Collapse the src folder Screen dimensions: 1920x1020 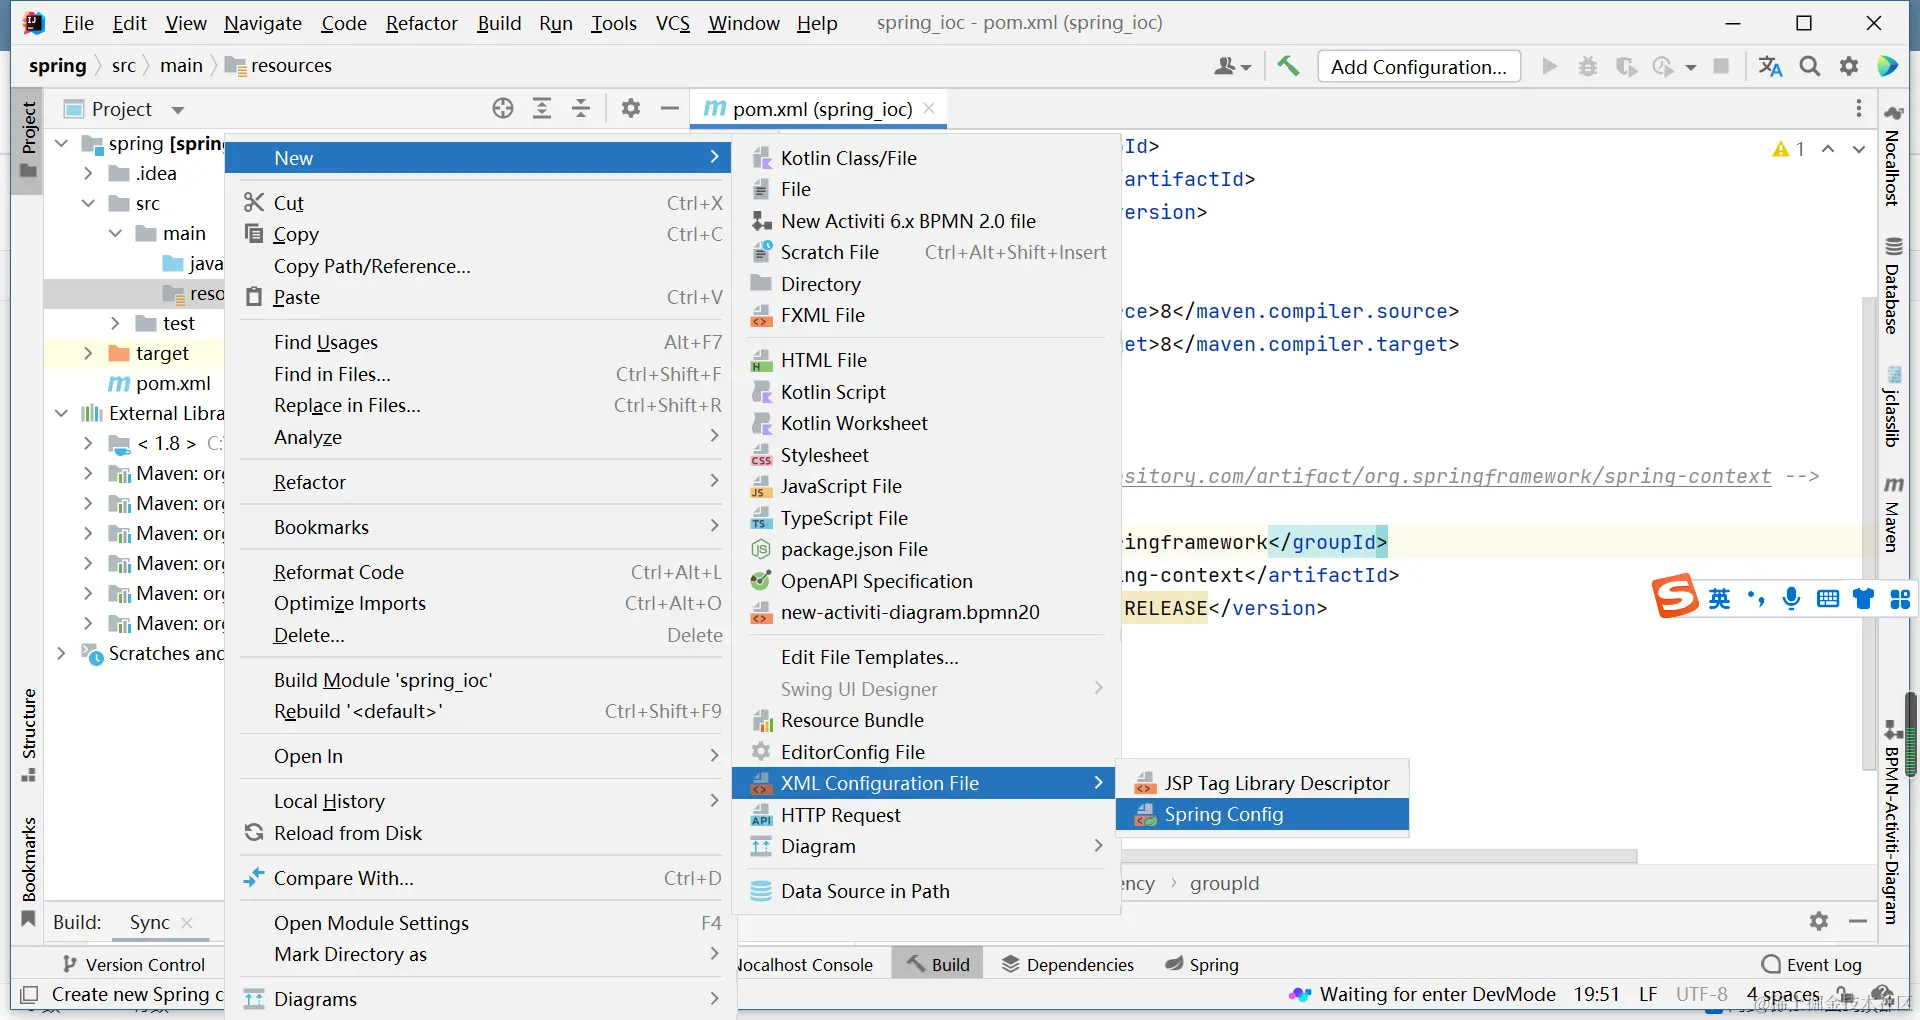click(88, 203)
